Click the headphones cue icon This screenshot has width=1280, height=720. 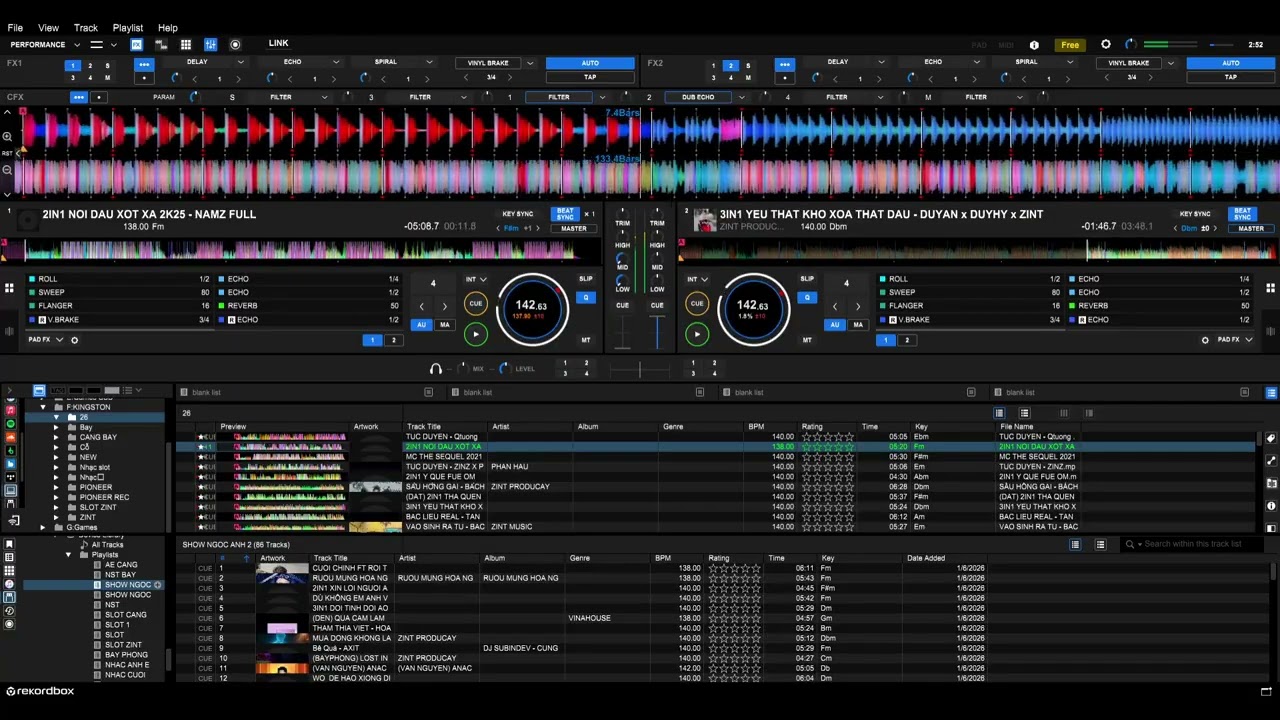pyautogui.click(x=435, y=369)
